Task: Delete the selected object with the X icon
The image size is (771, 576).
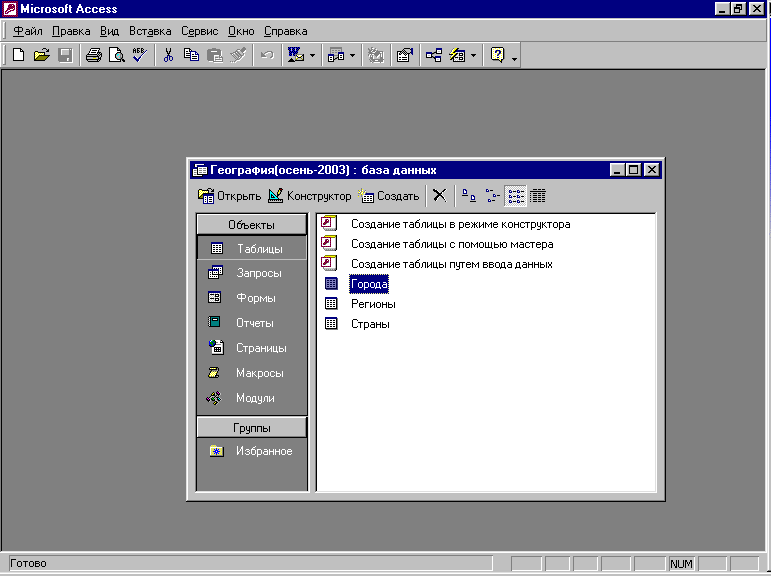Action: [439, 195]
